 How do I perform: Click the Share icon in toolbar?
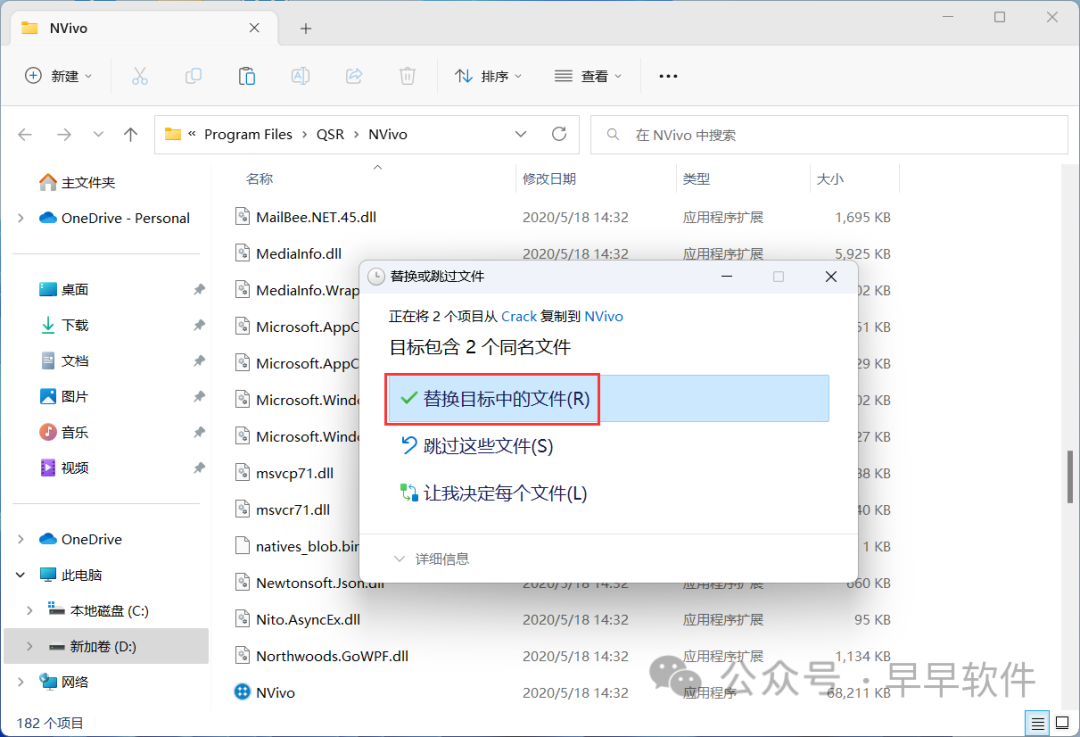353,76
